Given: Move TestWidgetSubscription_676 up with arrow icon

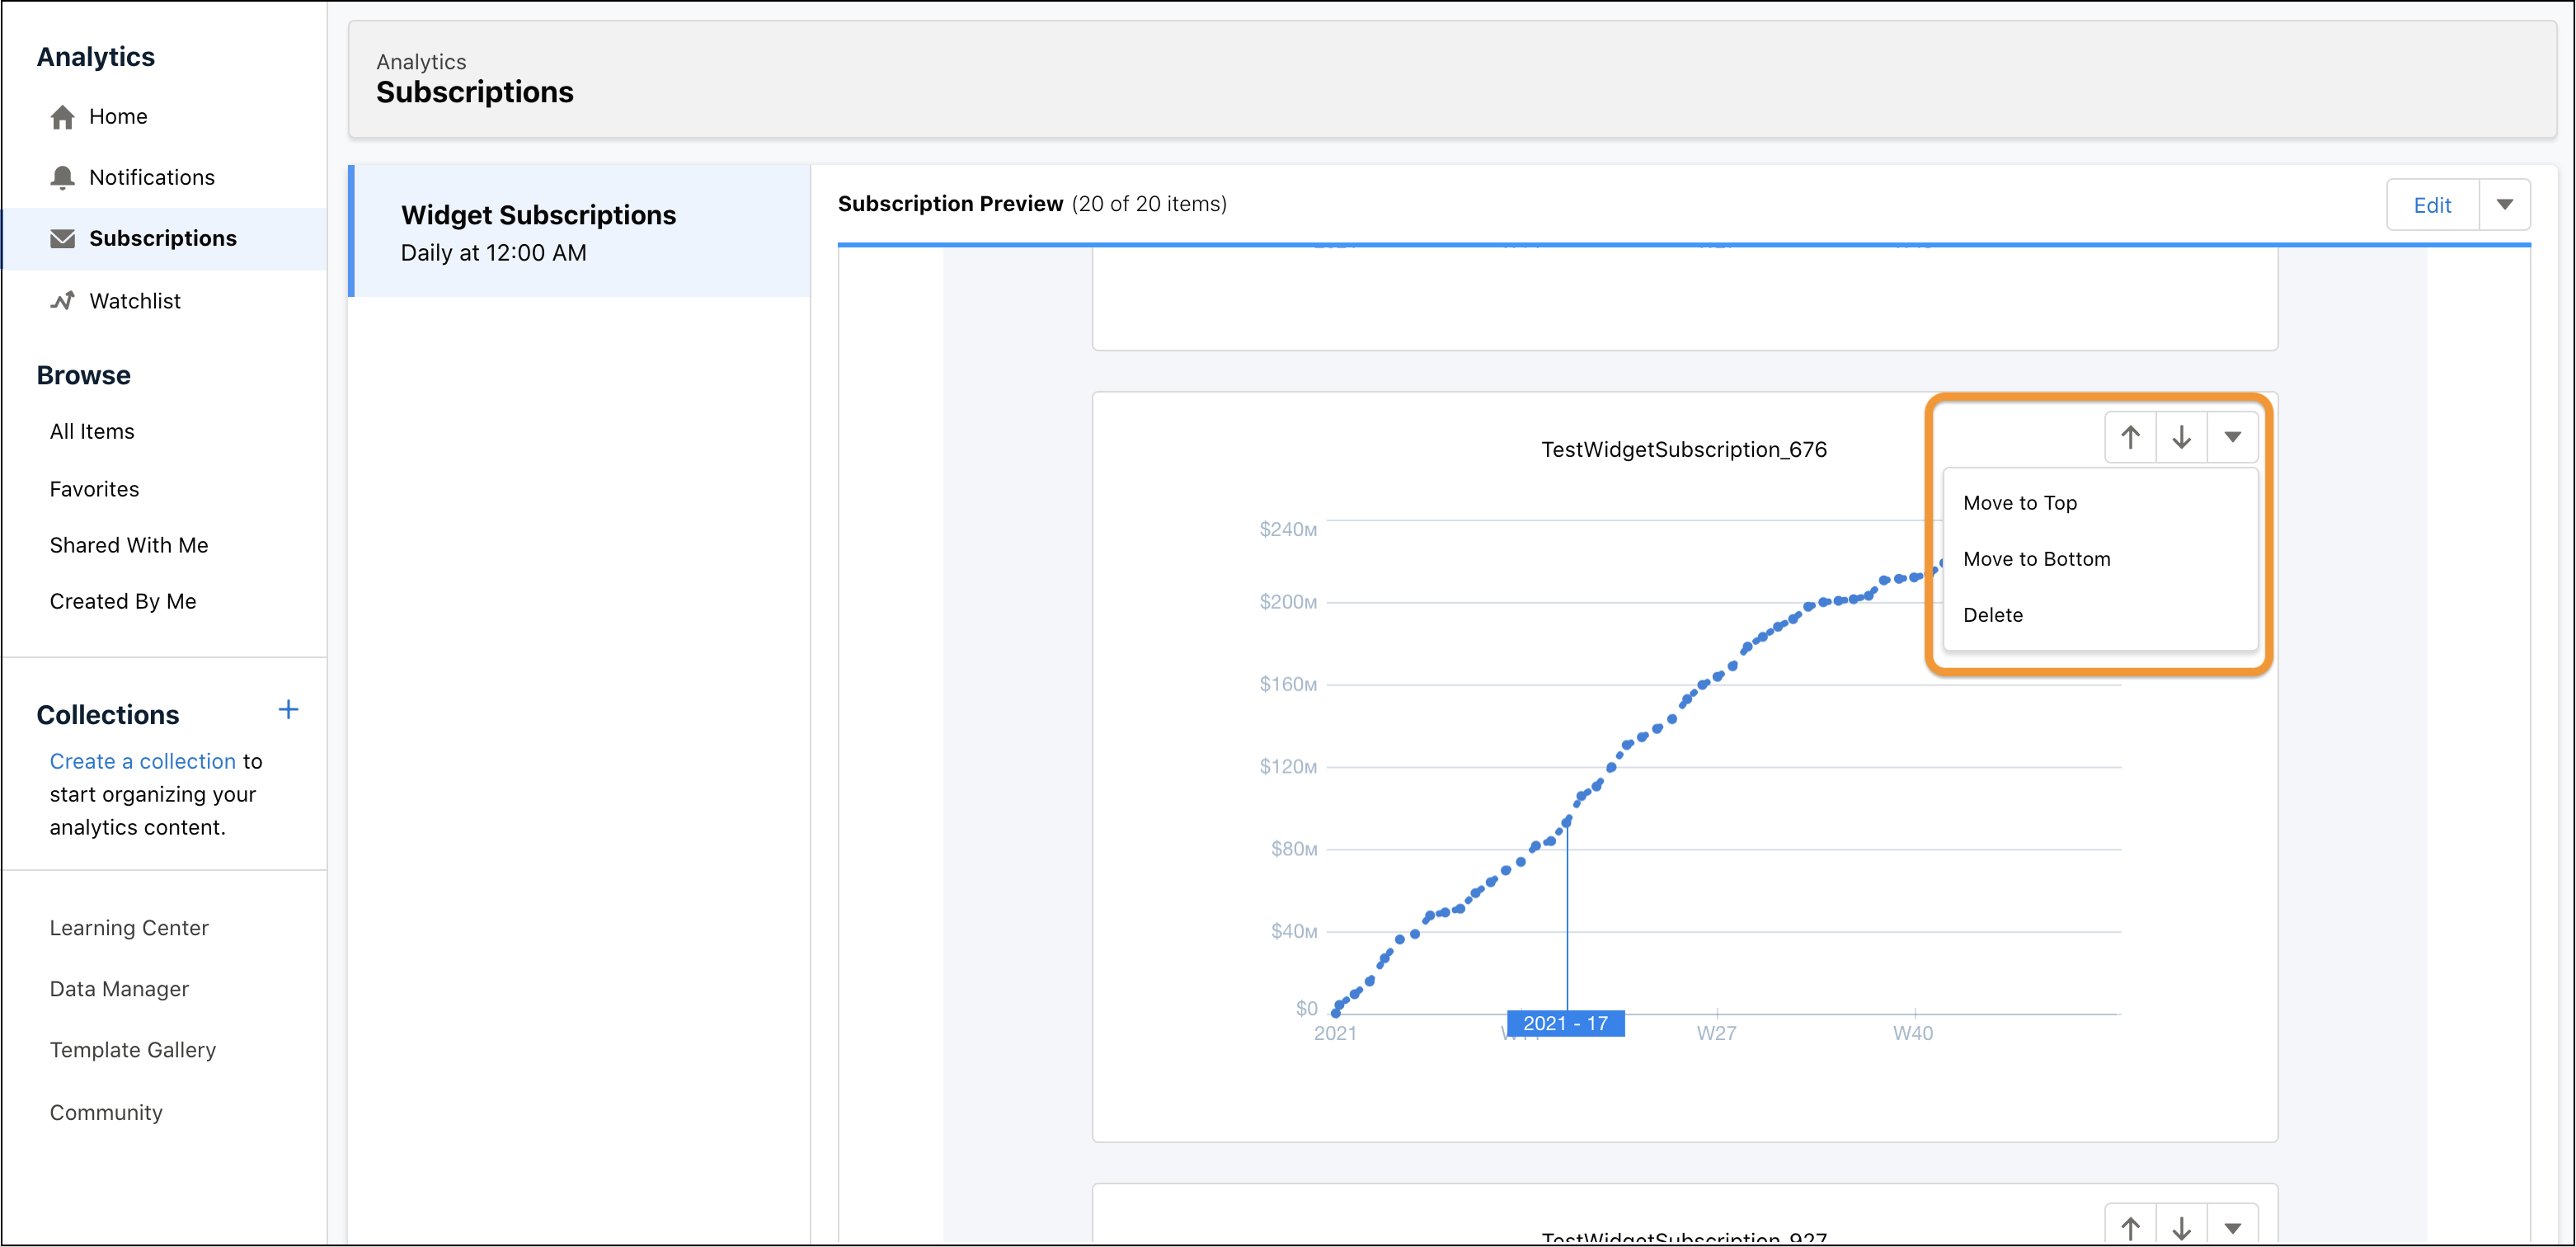Looking at the screenshot, I should click(2130, 437).
